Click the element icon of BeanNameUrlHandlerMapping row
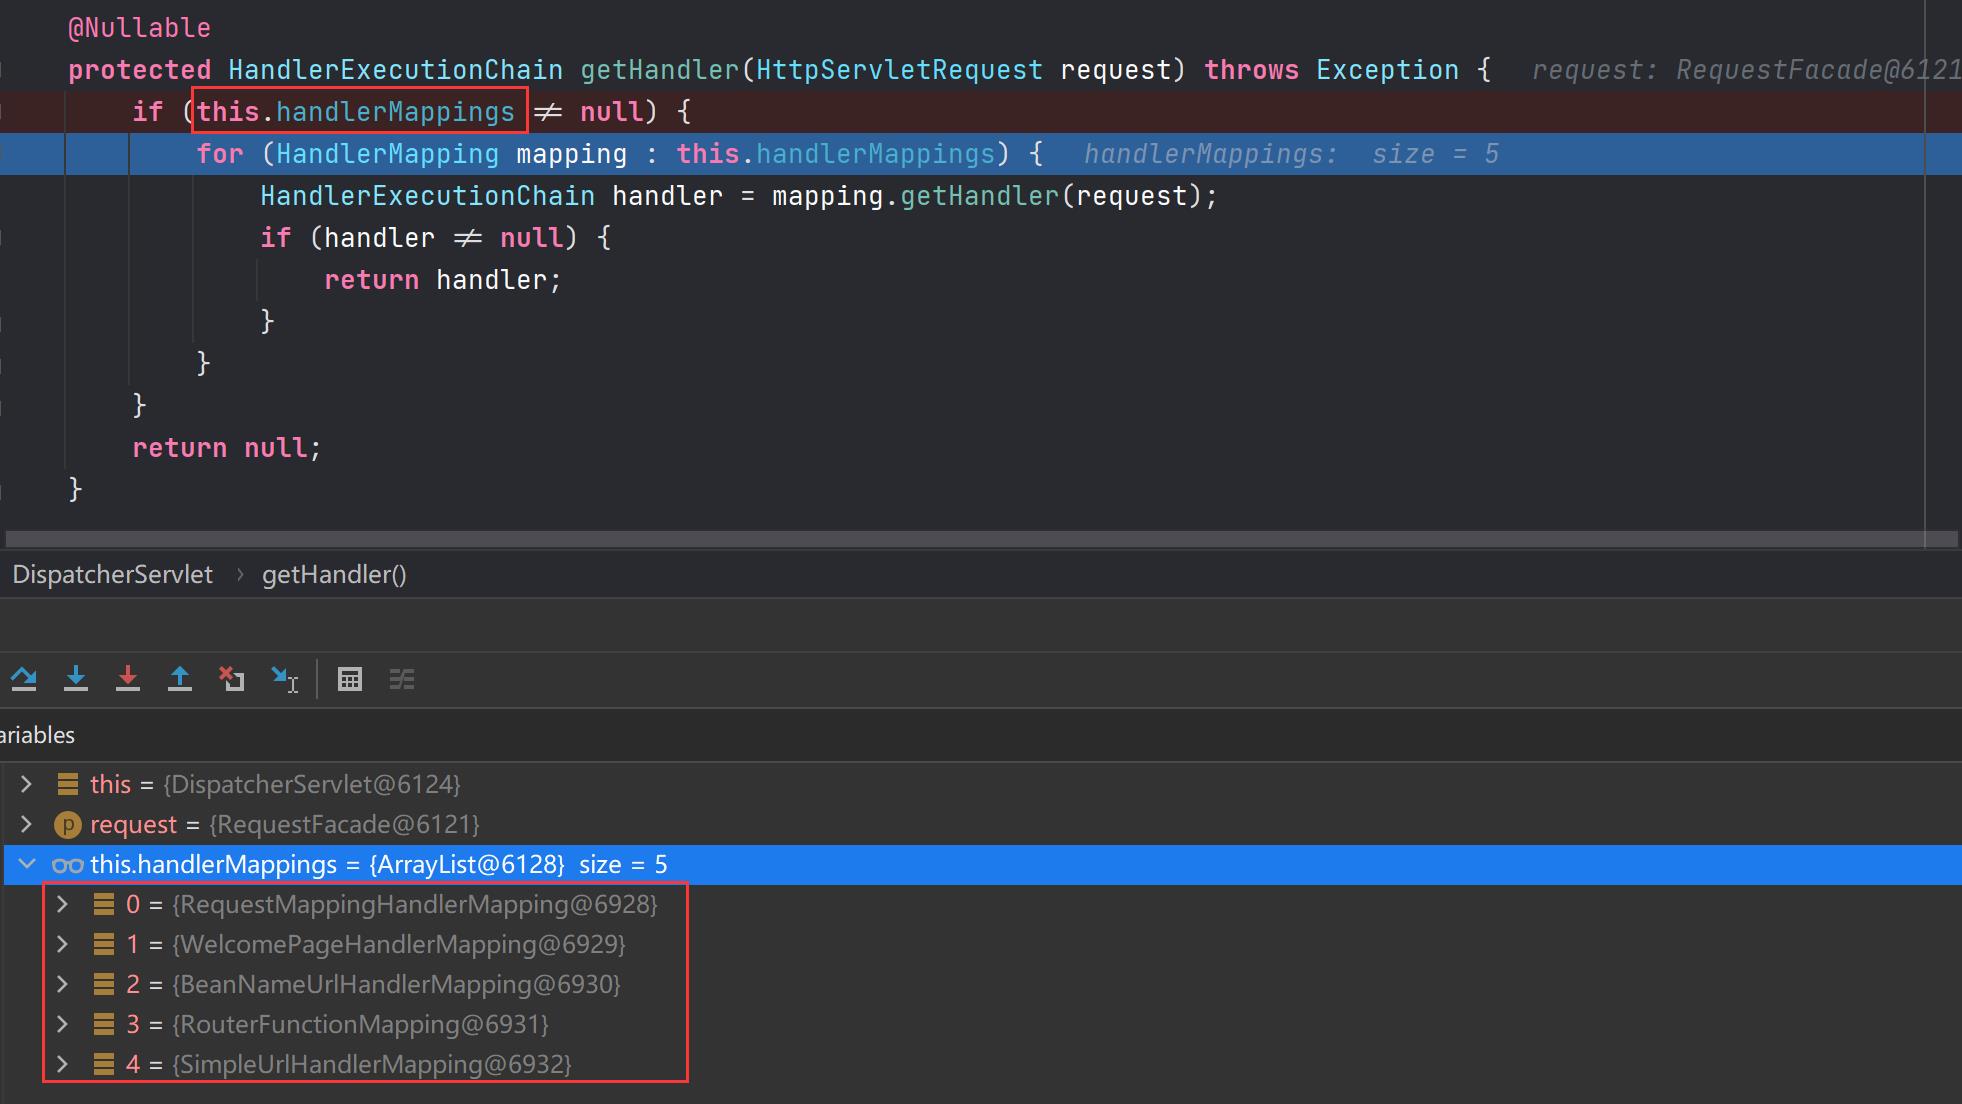 [x=103, y=984]
